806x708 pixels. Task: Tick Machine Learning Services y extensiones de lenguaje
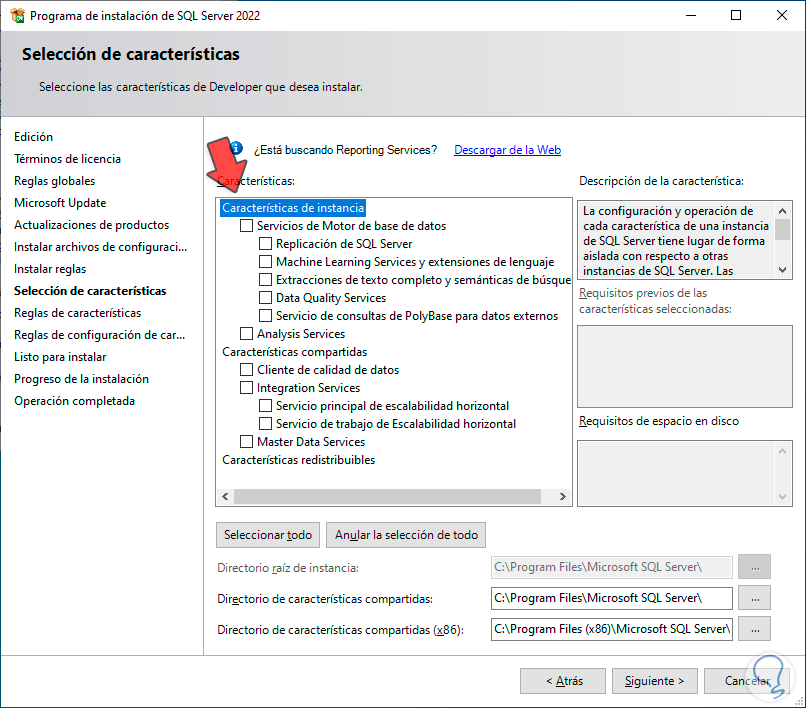tap(265, 262)
